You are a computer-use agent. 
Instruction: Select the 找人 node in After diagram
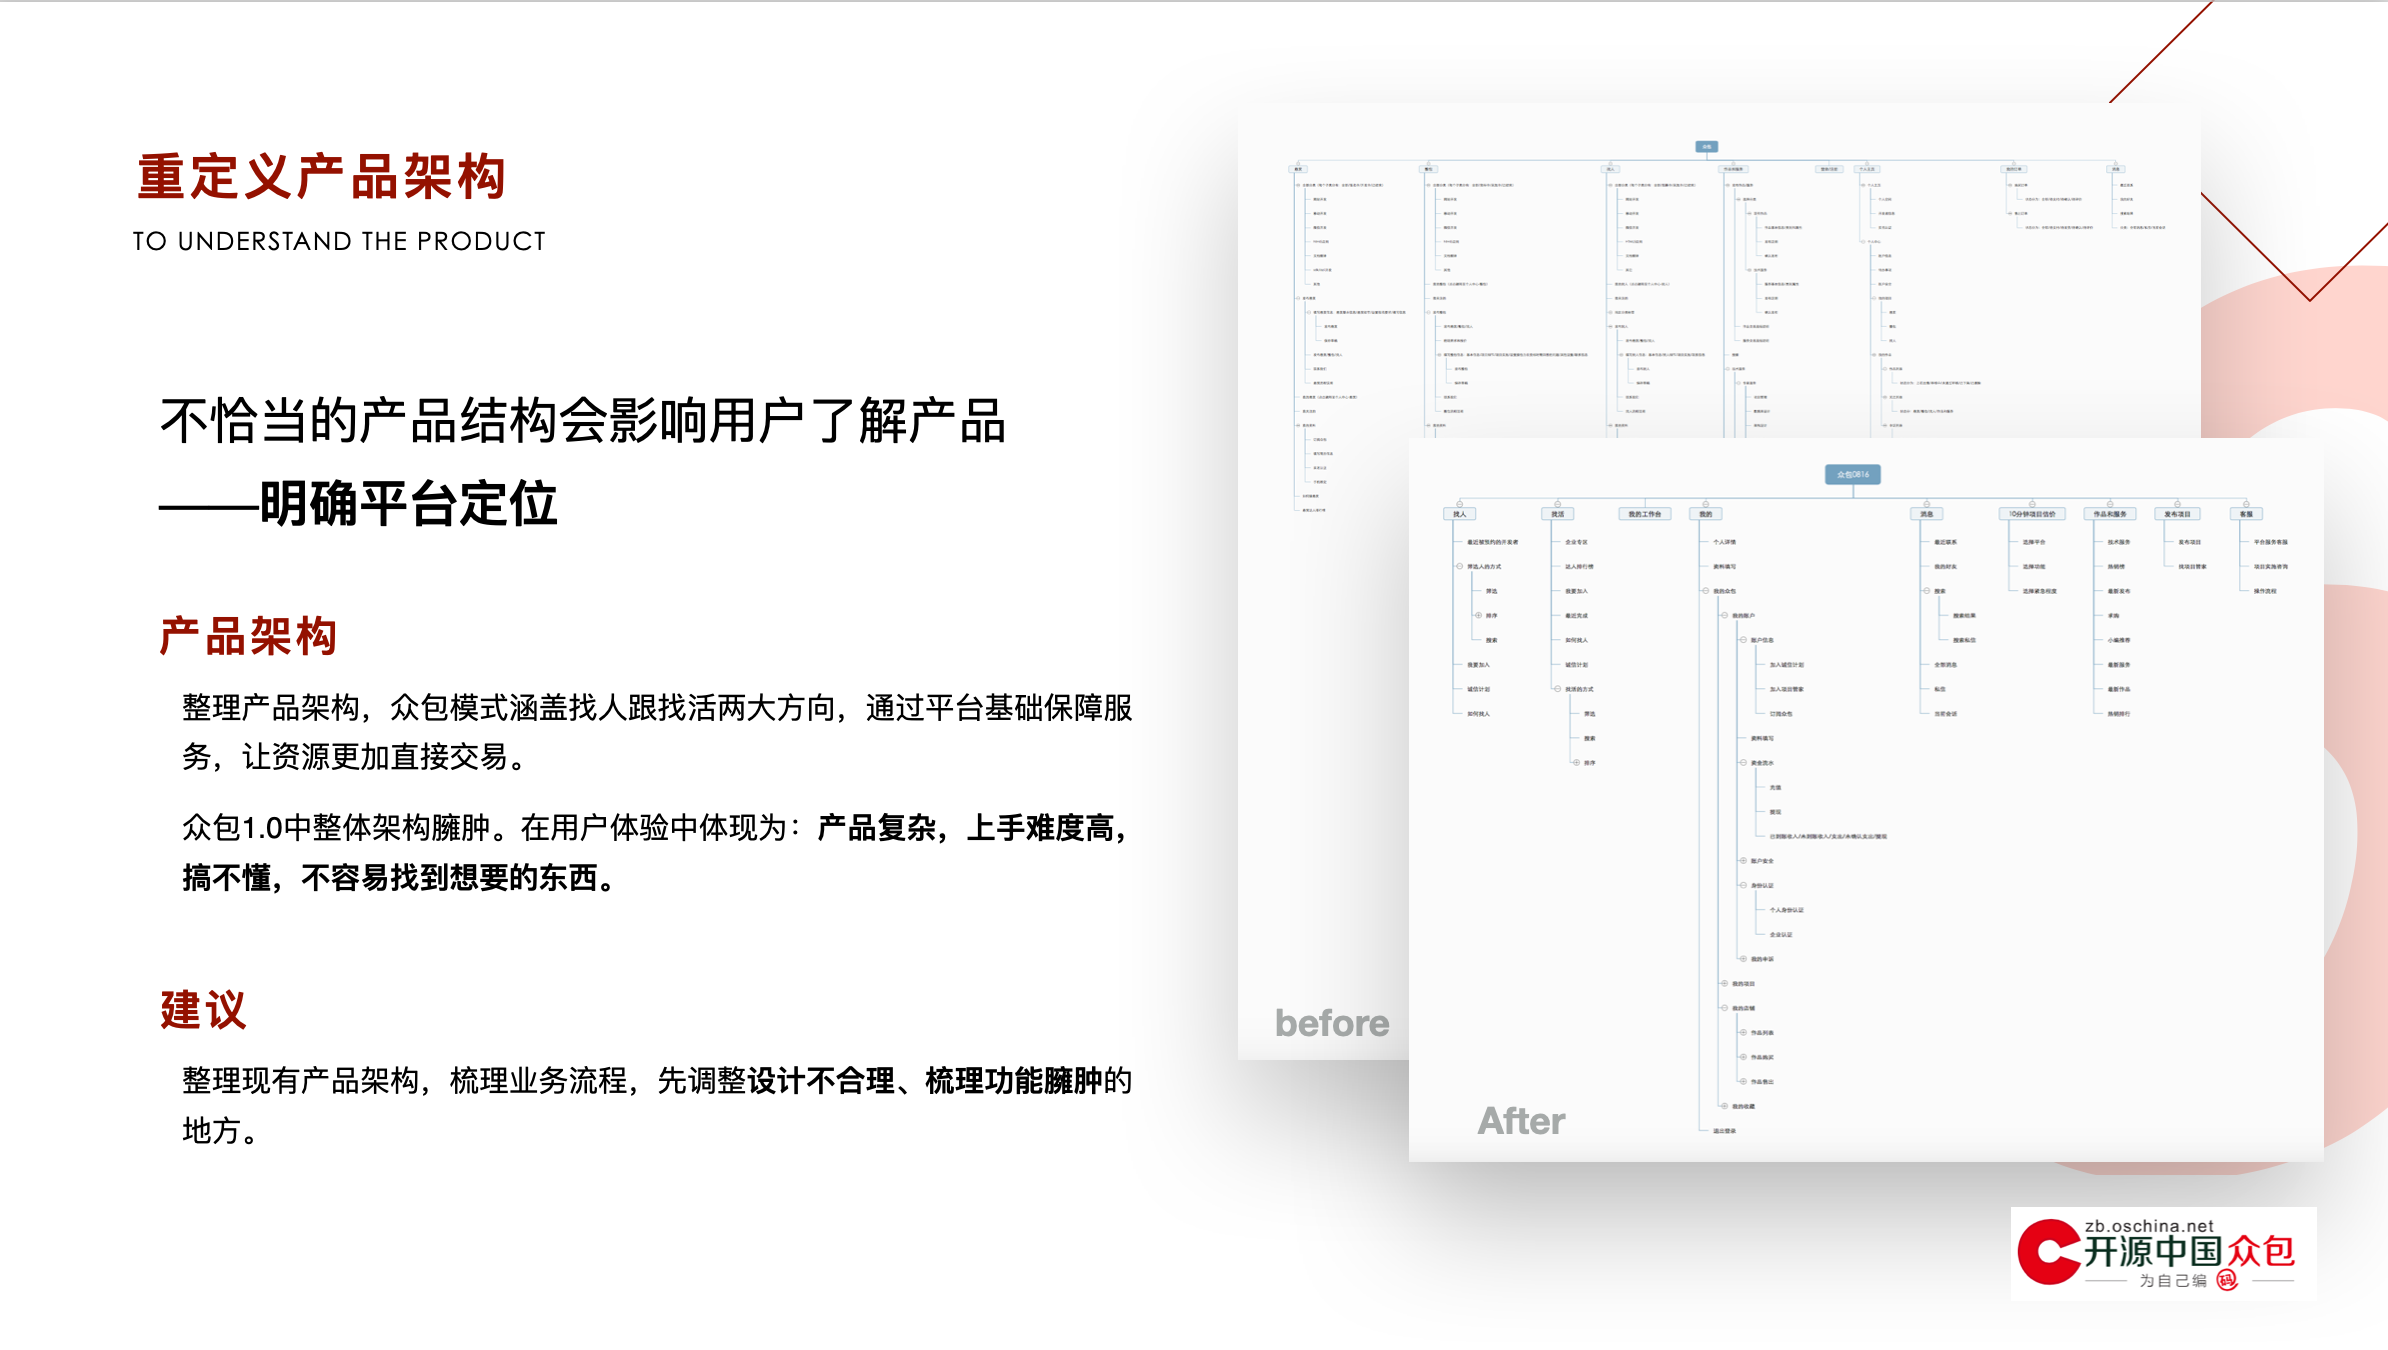[x=1459, y=514]
